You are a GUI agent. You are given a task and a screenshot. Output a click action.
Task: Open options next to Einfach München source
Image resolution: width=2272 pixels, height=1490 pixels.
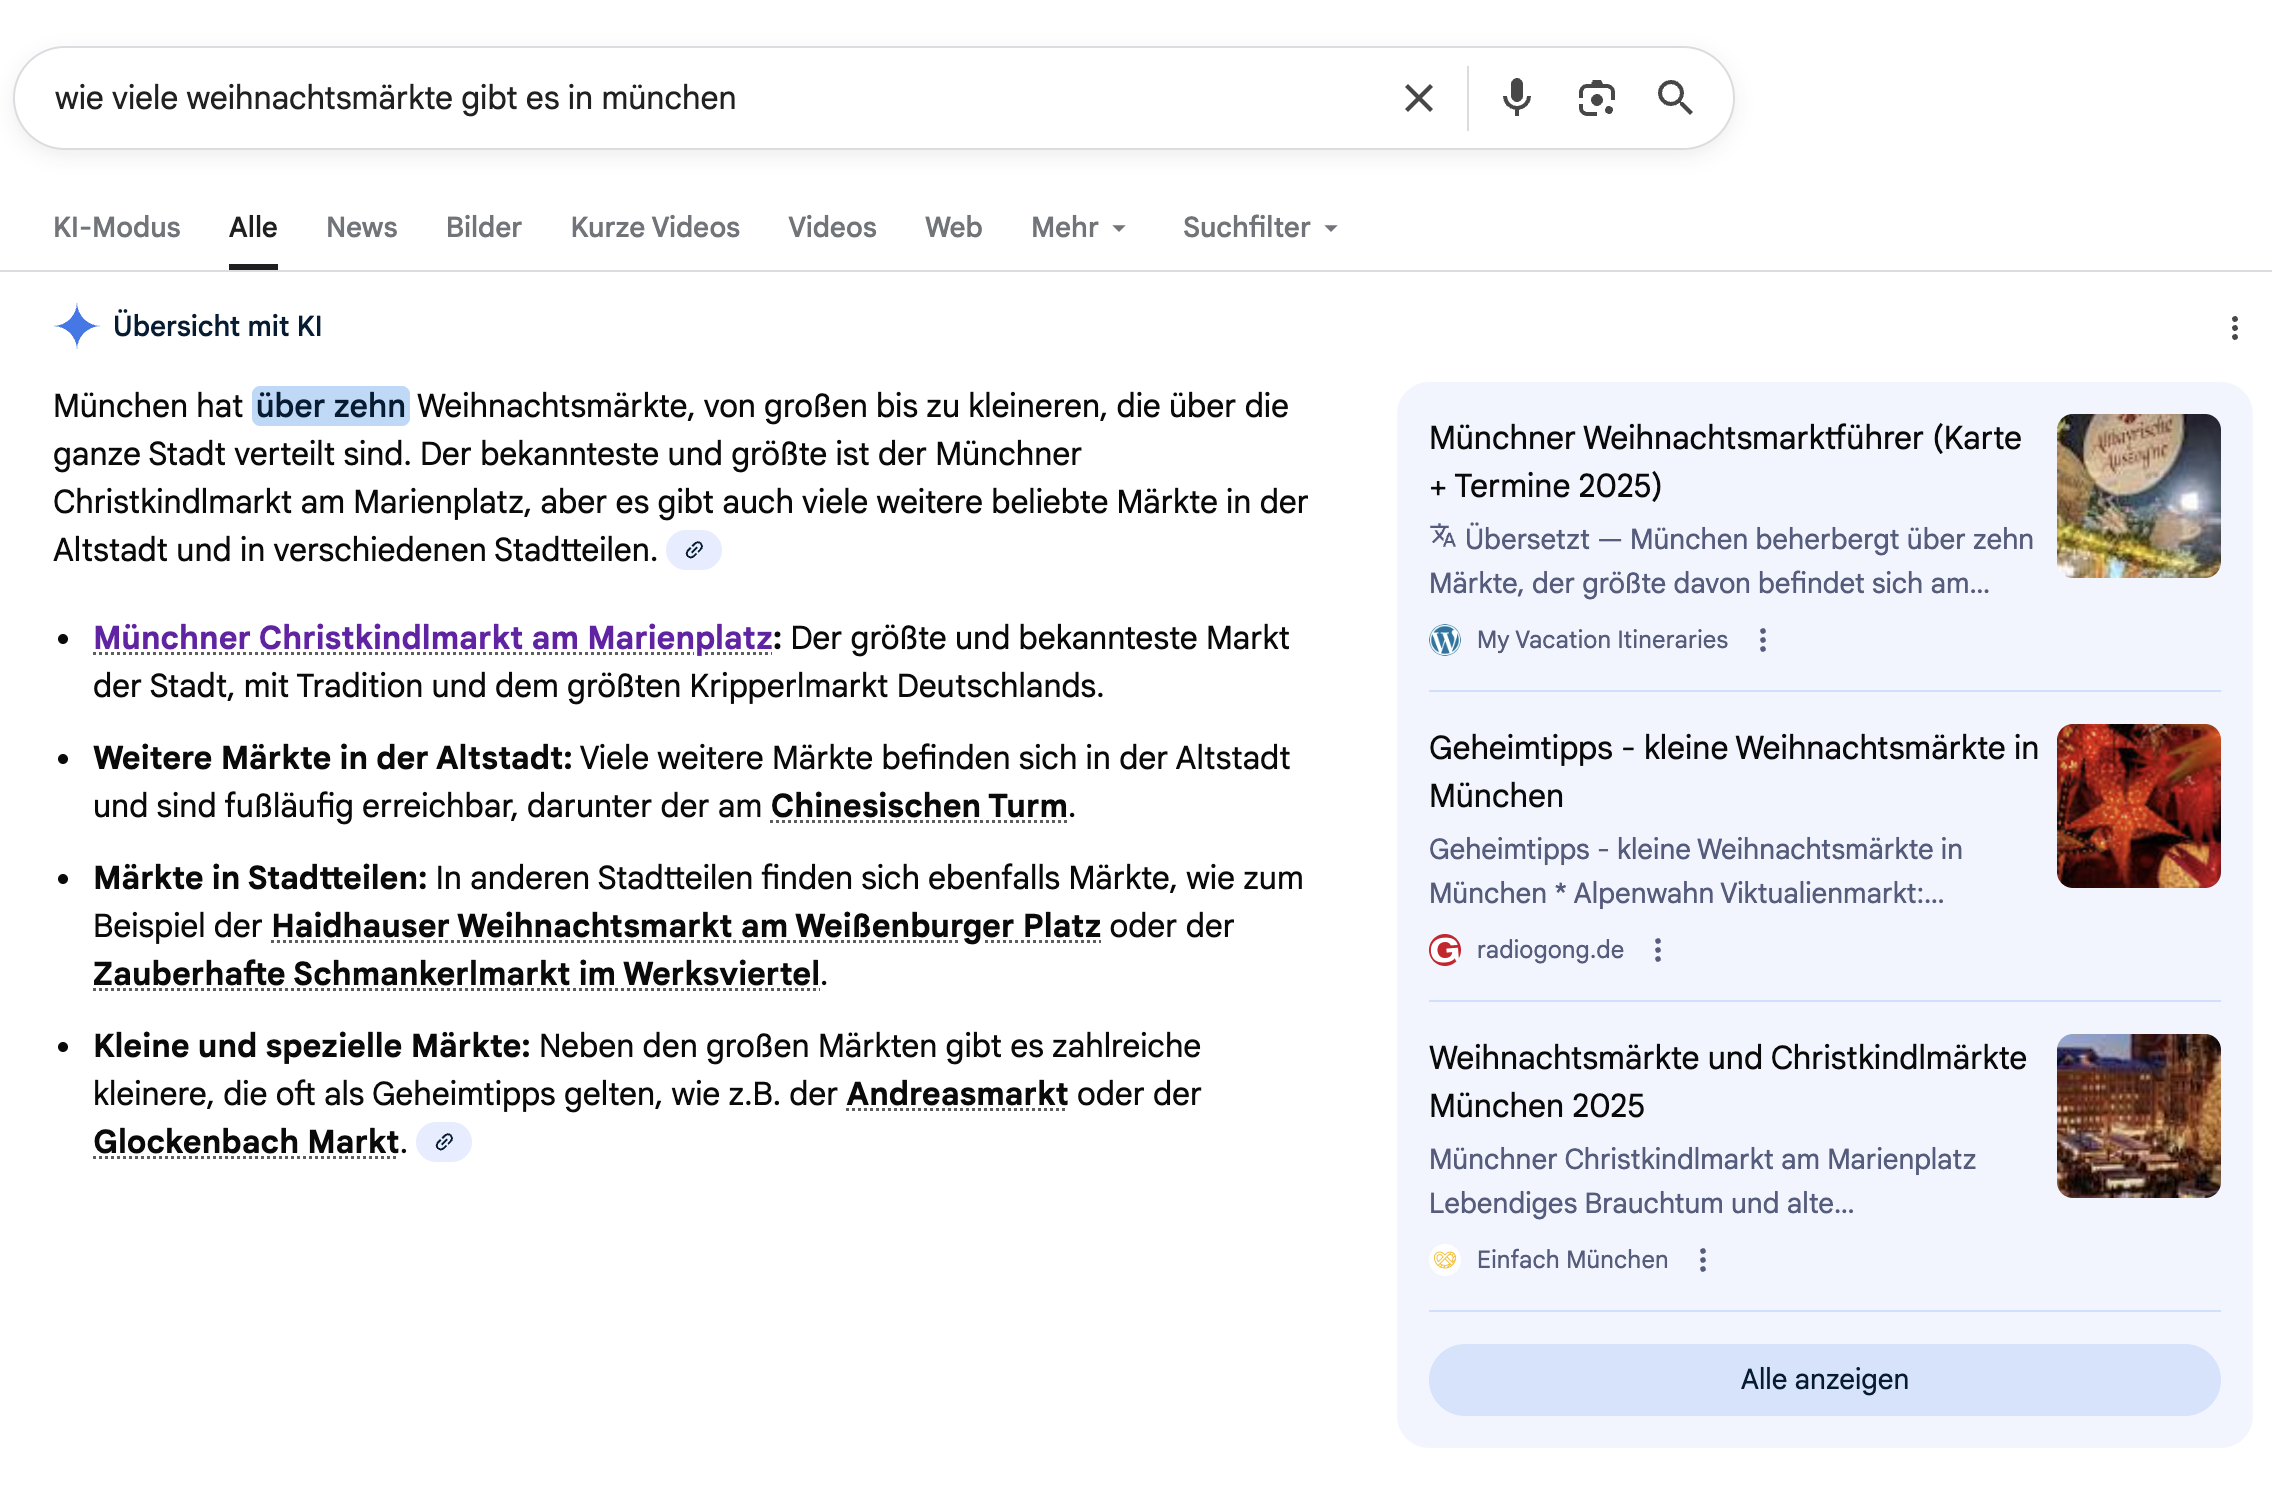1703,1260
